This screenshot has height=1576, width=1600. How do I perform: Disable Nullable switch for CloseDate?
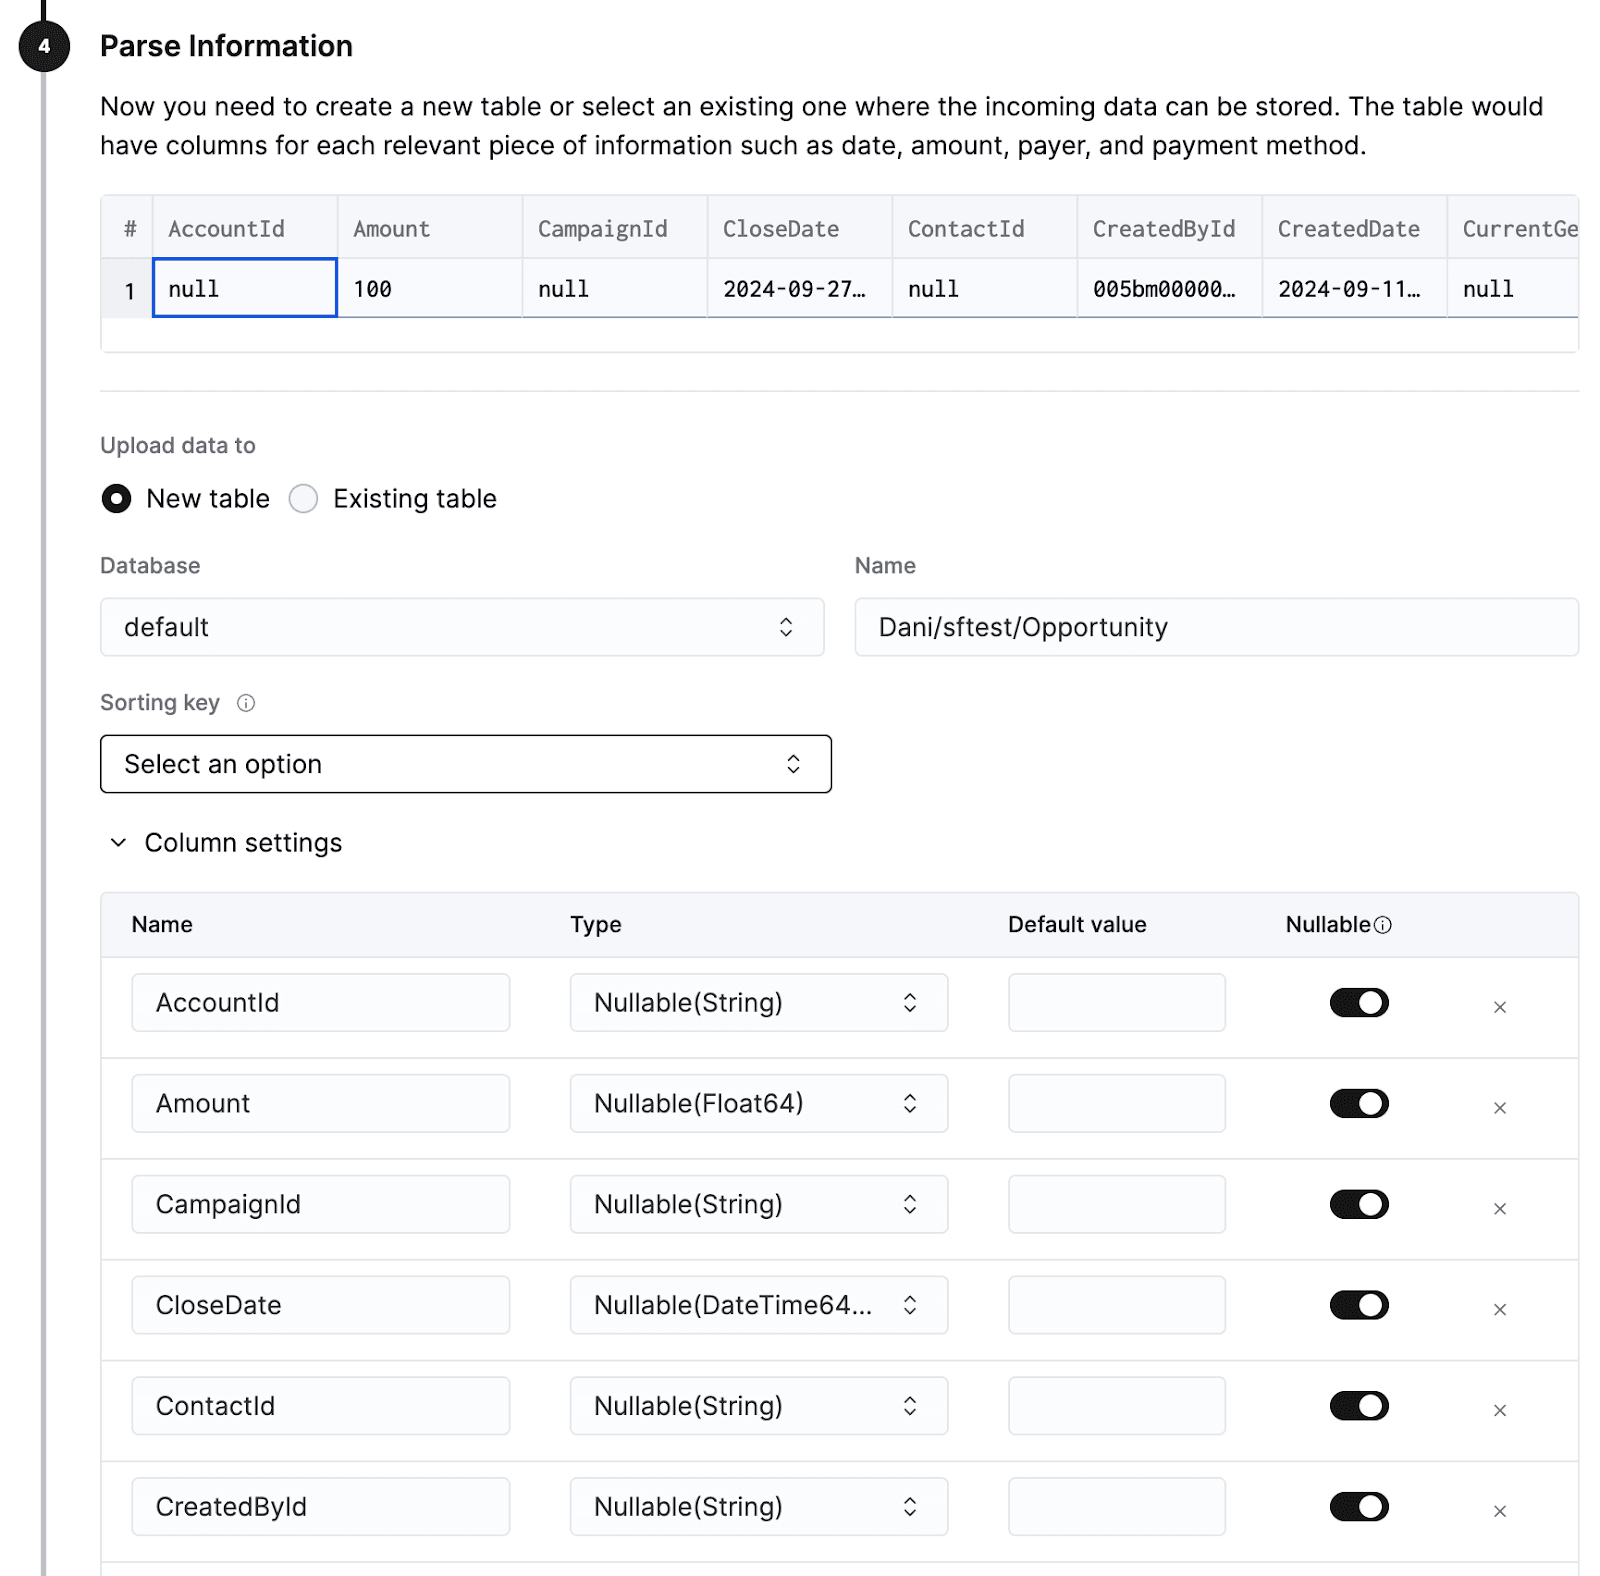[1358, 1305]
